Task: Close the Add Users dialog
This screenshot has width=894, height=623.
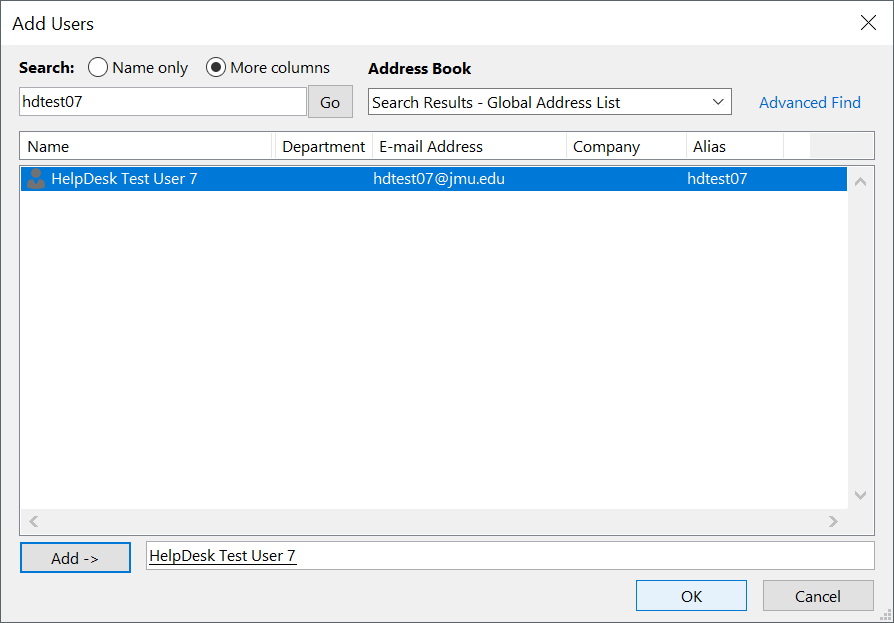Action: coord(868,23)
